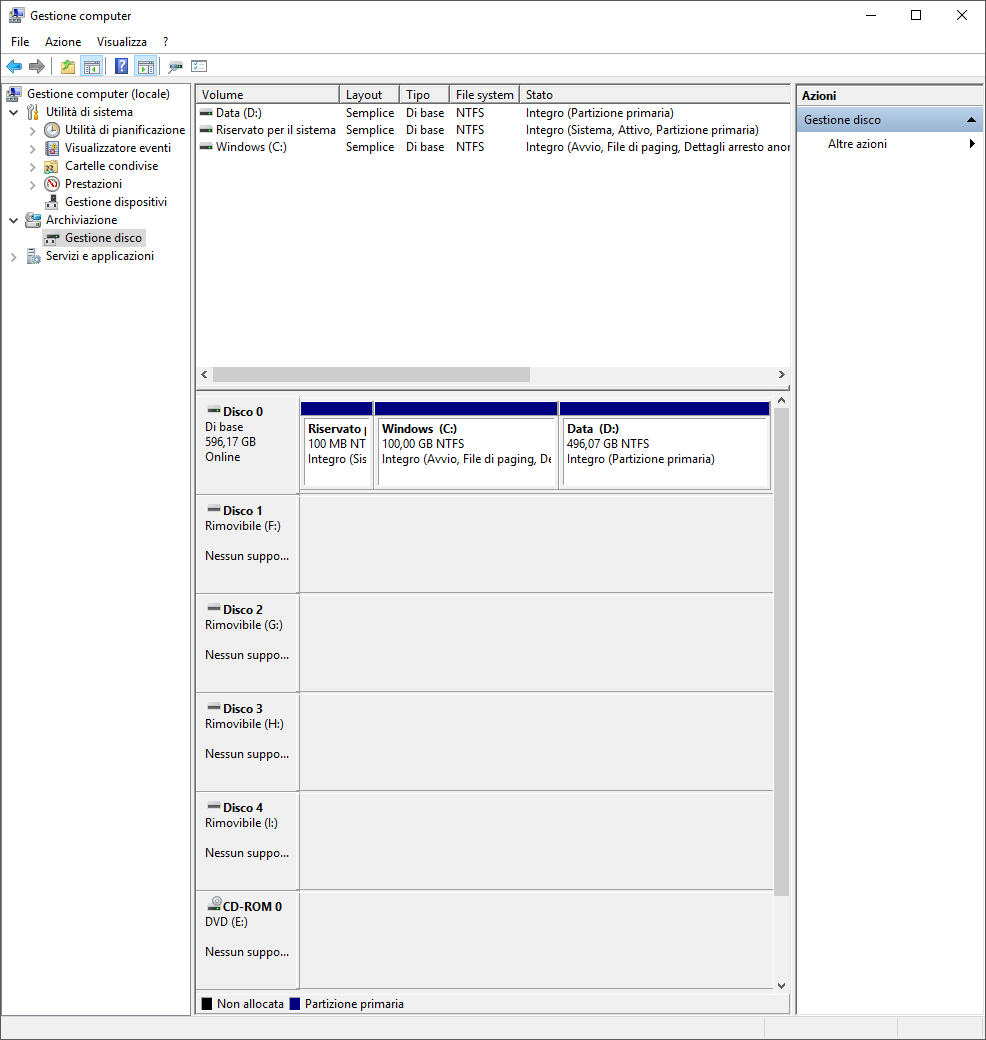Sort volumes by File system column header
This screenshot has height=1040, width=986.
484,95
